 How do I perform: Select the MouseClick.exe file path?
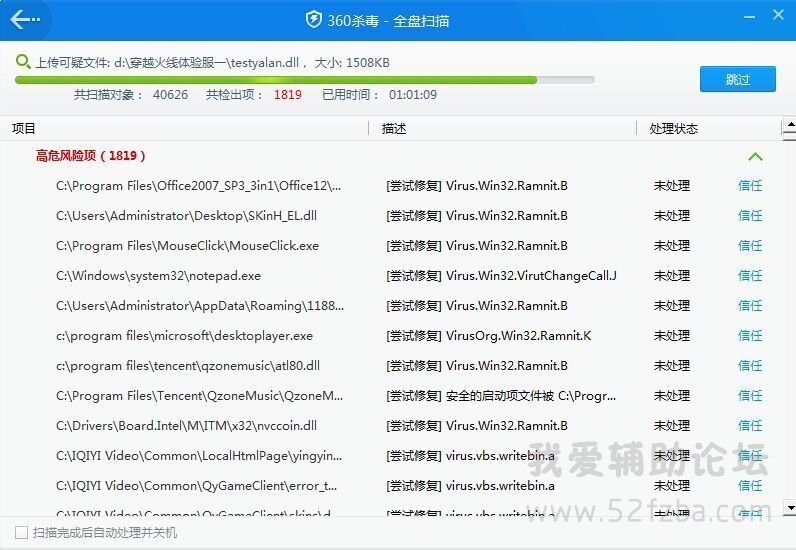tap(187, 246)
